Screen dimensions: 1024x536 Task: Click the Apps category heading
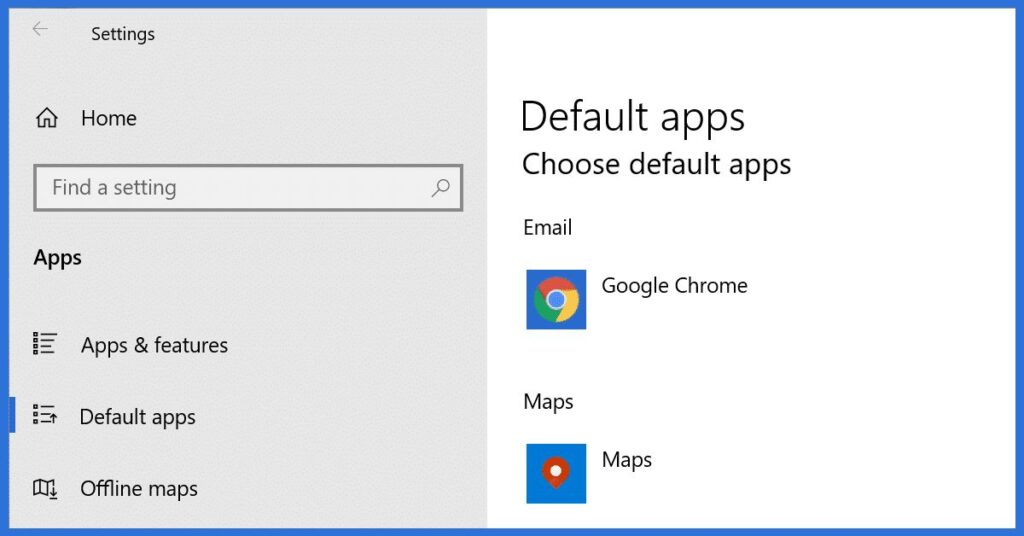point(57,258)
